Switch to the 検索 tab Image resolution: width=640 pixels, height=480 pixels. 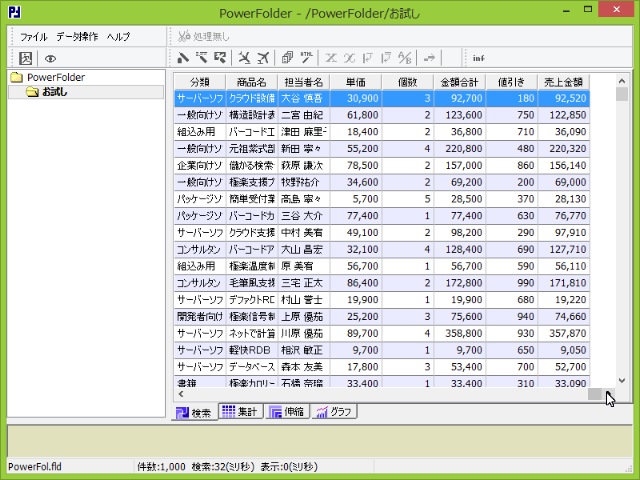coord(194,413)
